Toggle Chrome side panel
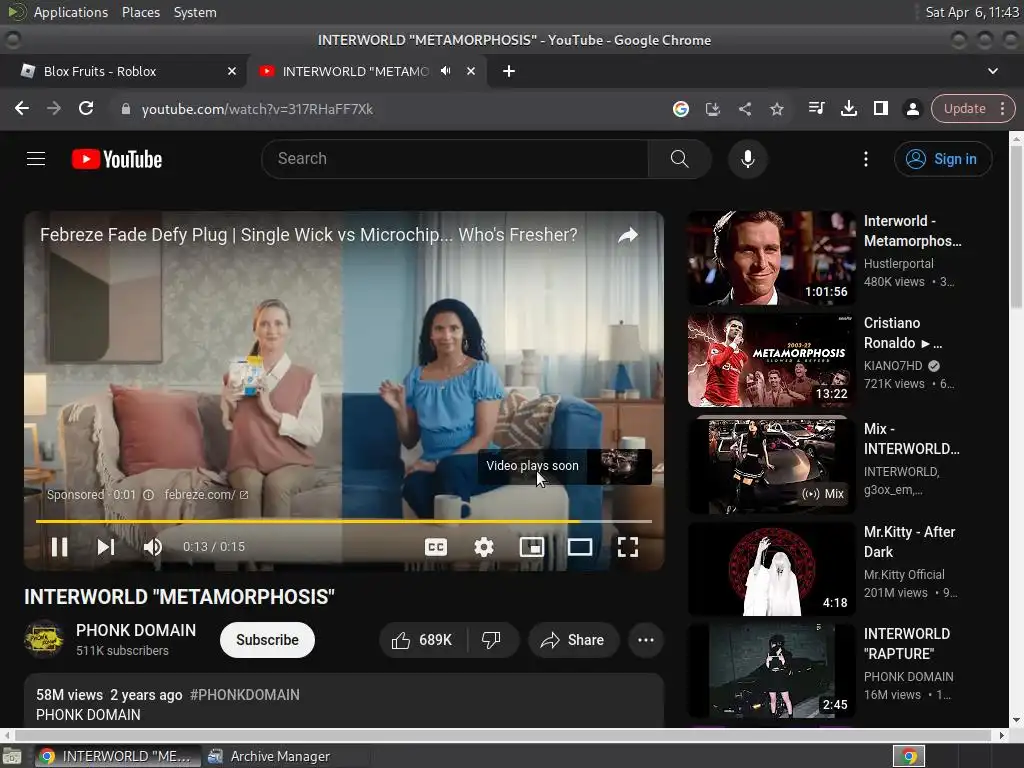 click(x=880, y=108)
